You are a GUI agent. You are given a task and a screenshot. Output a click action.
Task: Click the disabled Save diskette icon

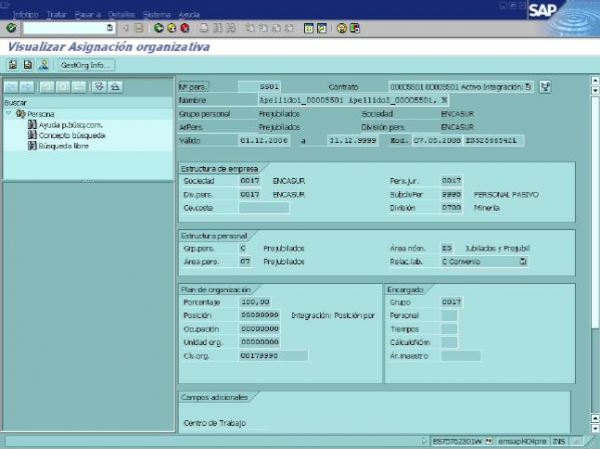[x=139, y=28]
